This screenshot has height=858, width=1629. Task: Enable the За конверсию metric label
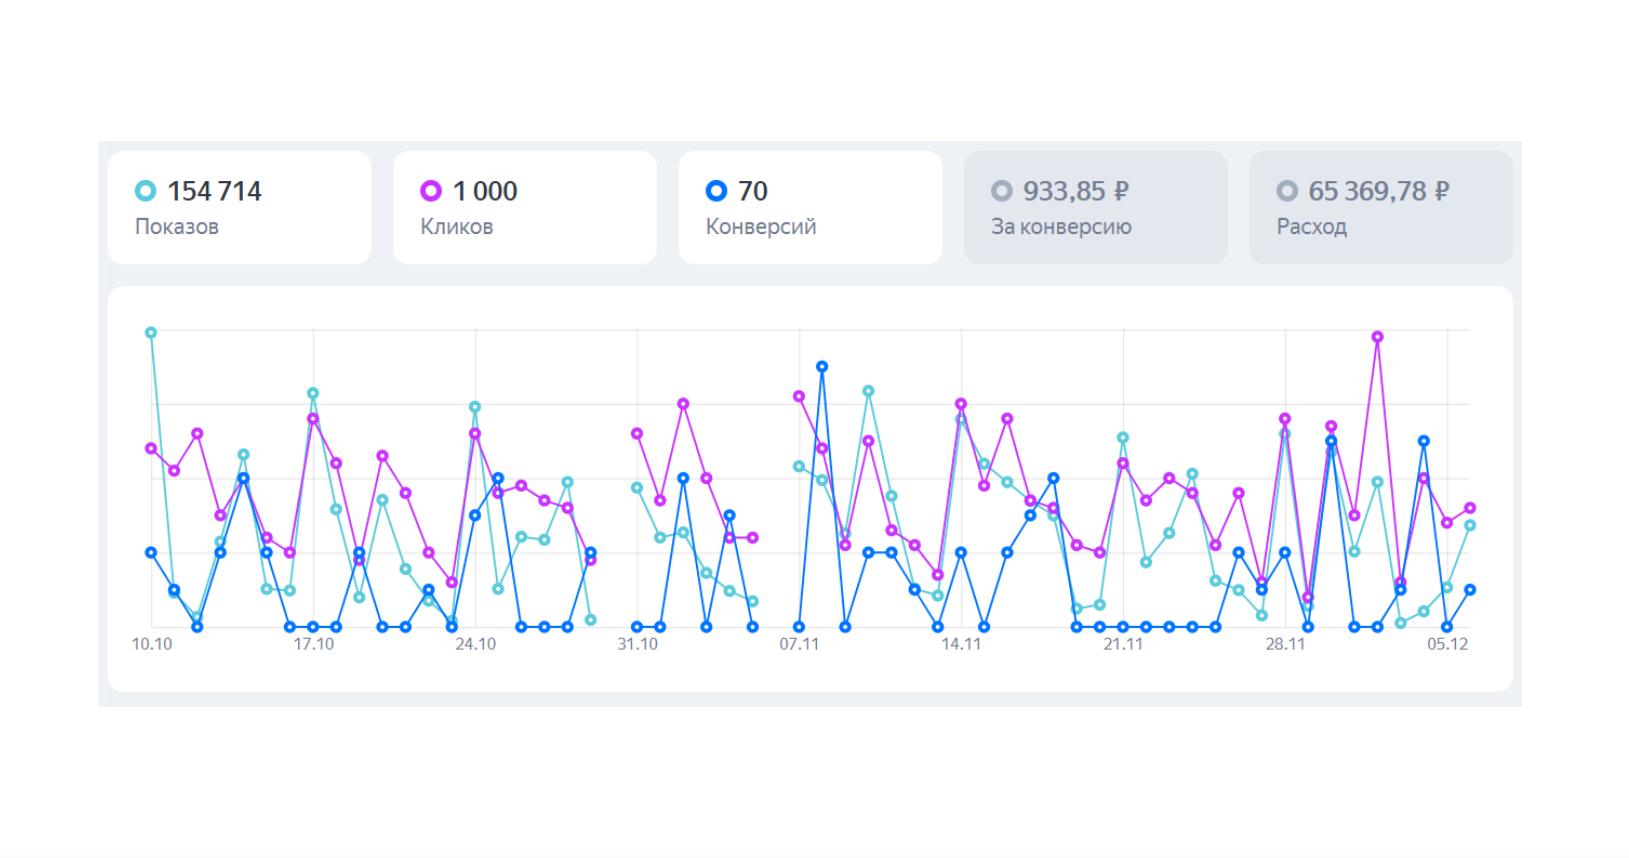(1061, 227)
